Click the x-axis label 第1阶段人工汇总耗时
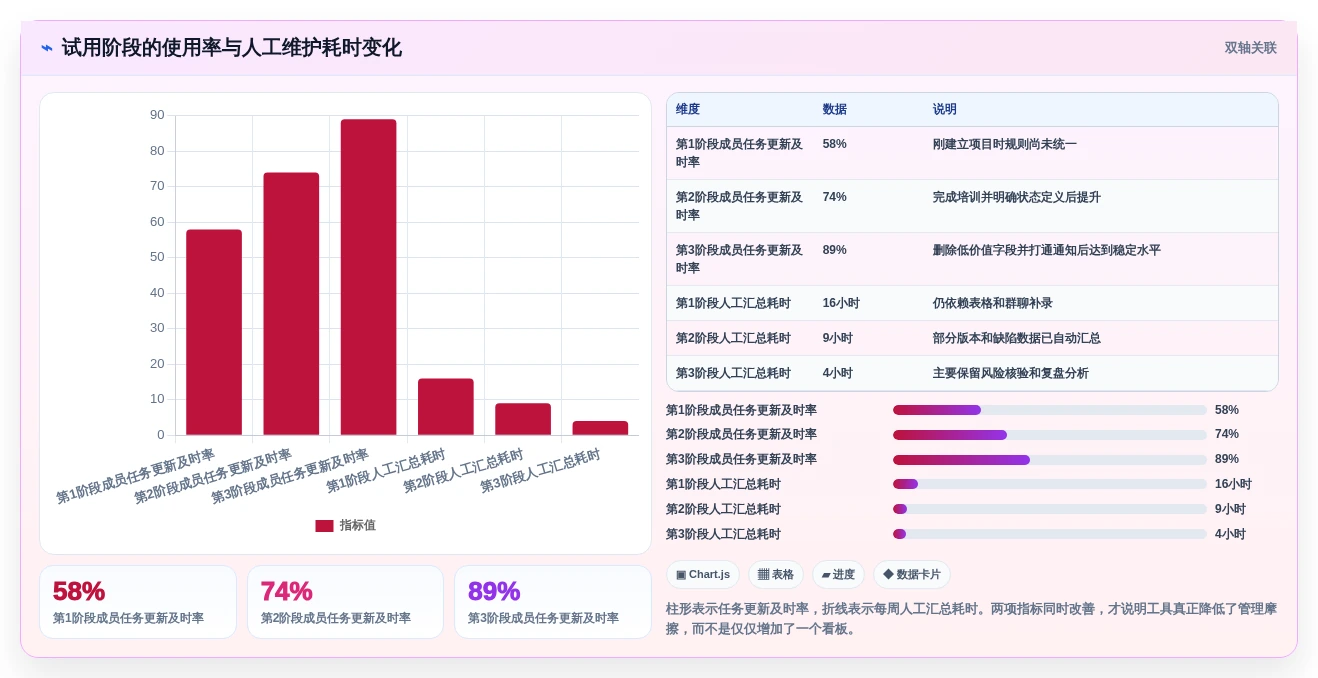Viewport: 1318px width, 678px height. pyautogui.click(x=386, y=471)
